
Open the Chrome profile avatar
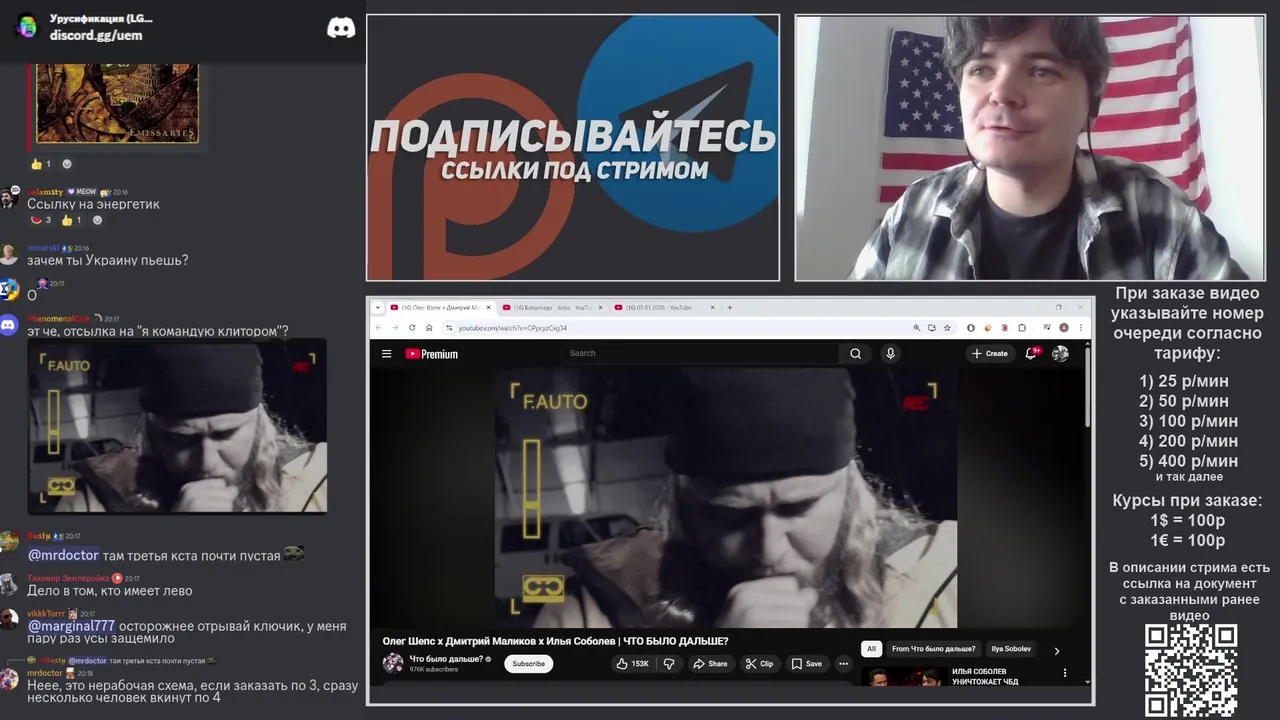1064,328
